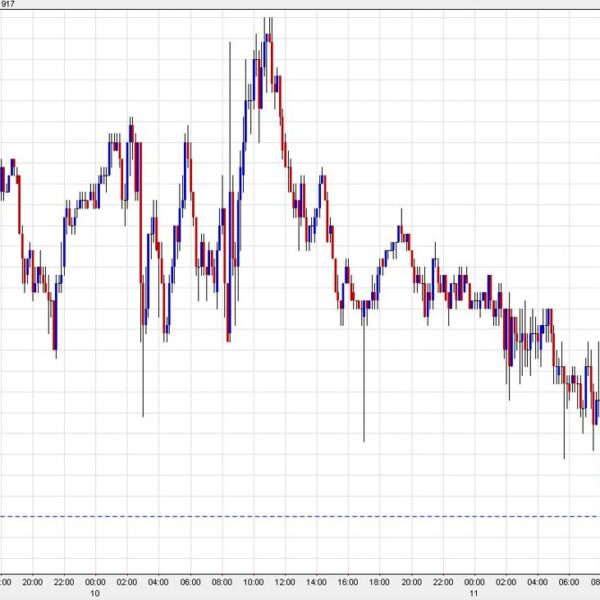600x600 pixels.
Task: Click the 18:00 label on the time axis
Action: coord(380,581)
